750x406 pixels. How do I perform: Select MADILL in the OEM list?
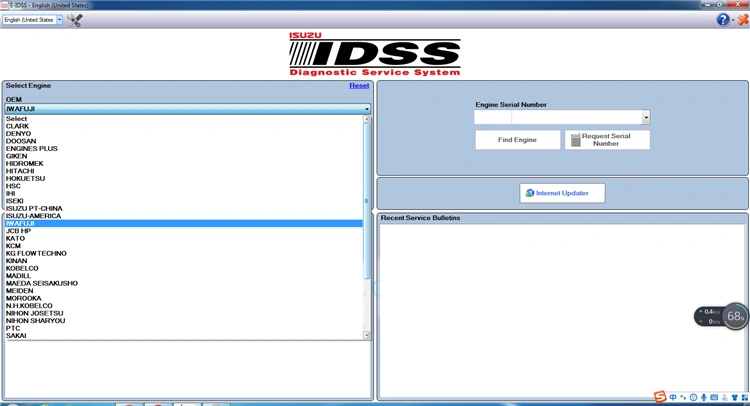point(184,276)
